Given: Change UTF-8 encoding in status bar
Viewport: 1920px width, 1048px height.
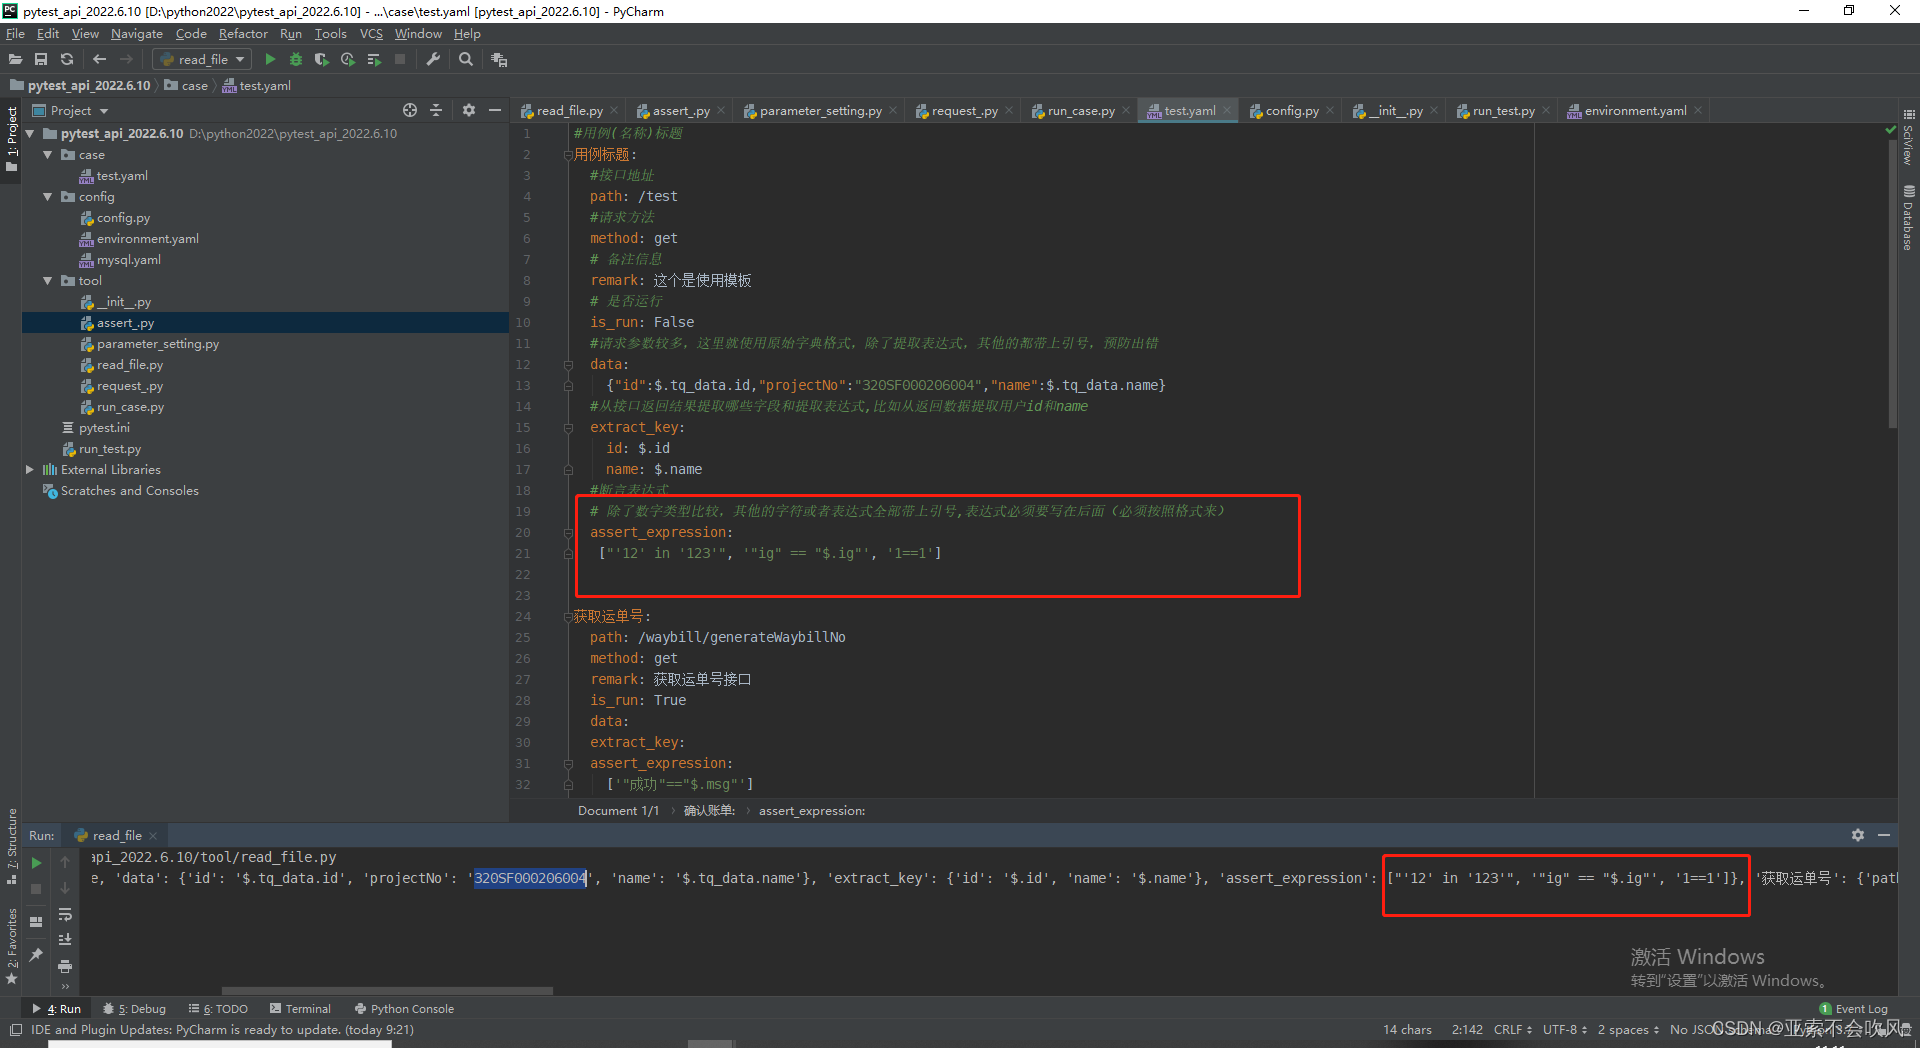Looking at the screenshot, I should pyautogui.click(x=1564, y=1030).
